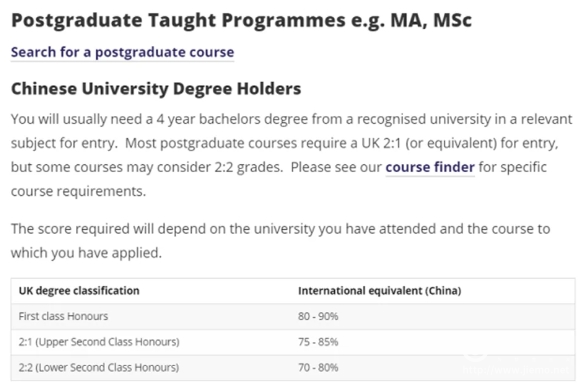The width and height of the screenshot is (580, 386).
Task: Click the 'First class Honours' table cell
Action: pyautogui.click(x=63, y=316)
